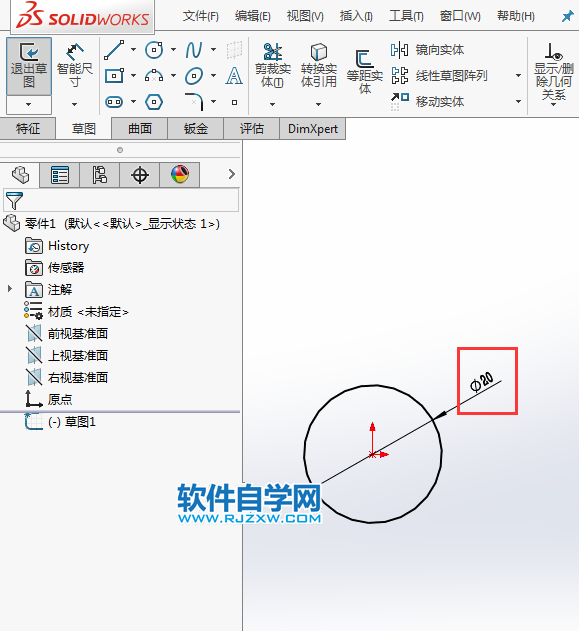The height and width of the screenshot is (631, 579).
Task: Open the Circle tool dropdown arrow
Action: [x=173, y=49]
